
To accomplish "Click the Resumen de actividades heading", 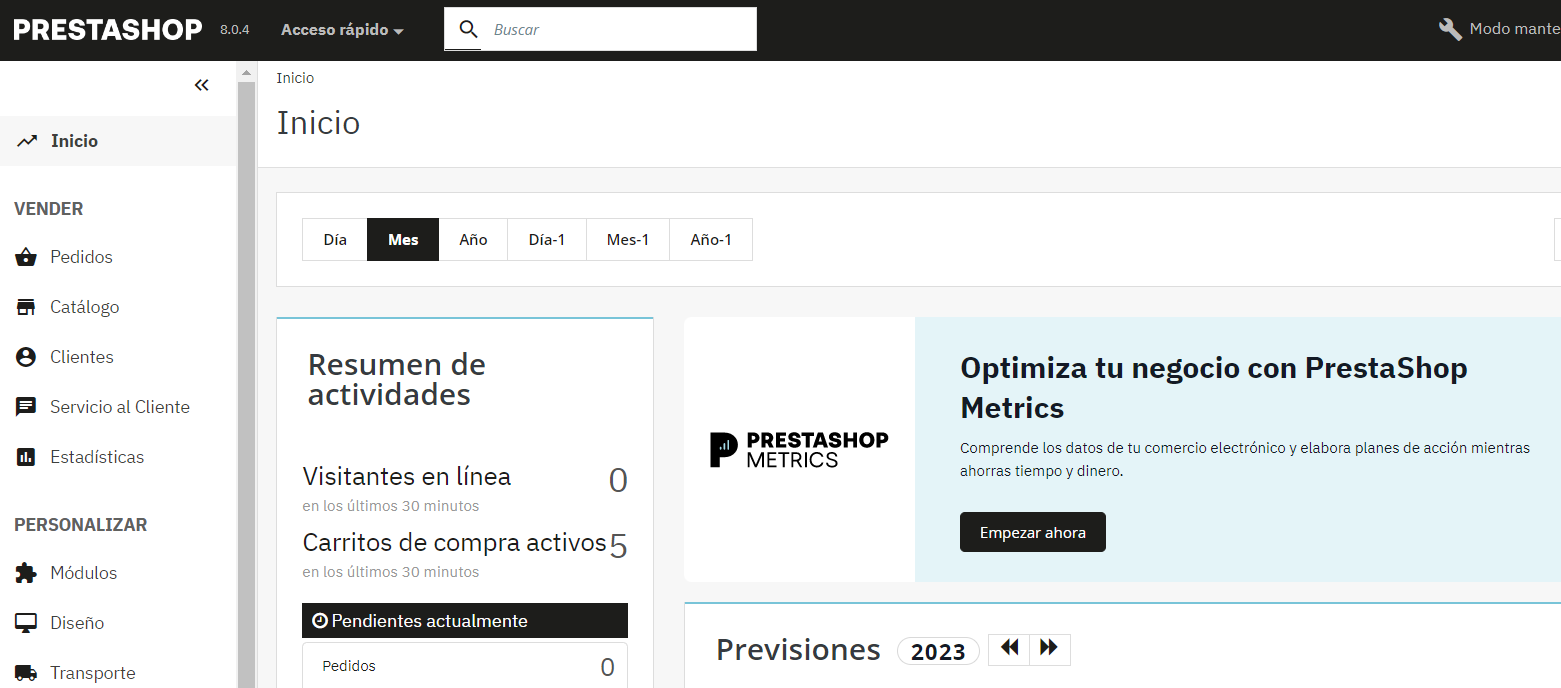I will pos(397,379).
